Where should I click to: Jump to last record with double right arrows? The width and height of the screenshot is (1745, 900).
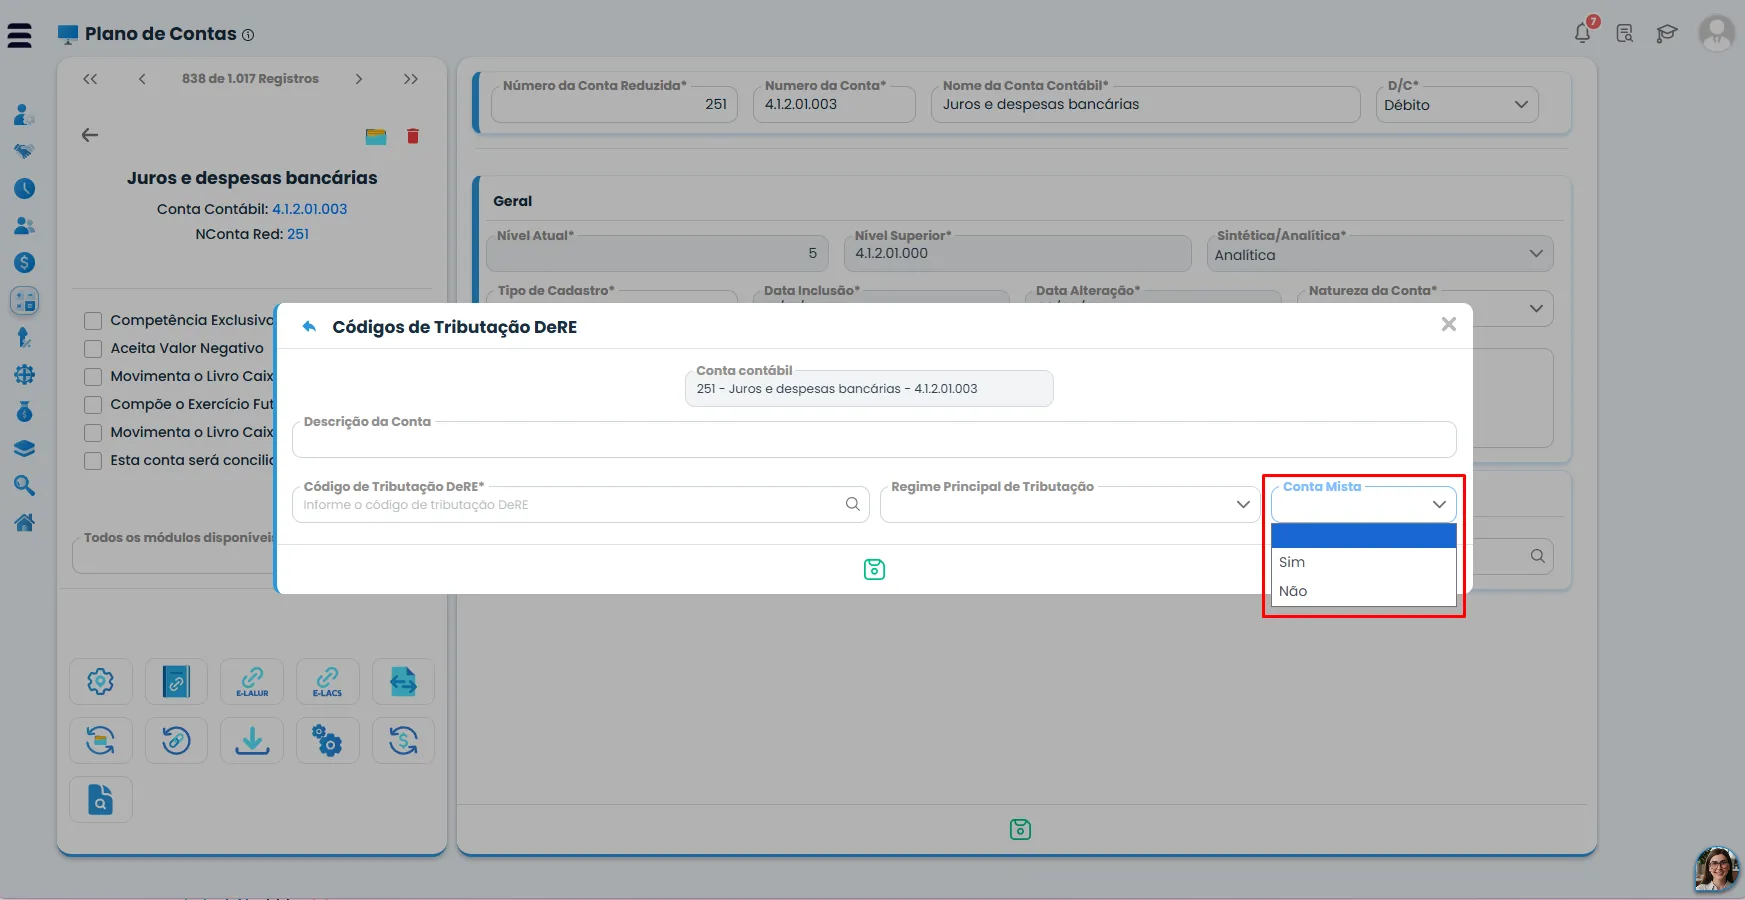click(x=411, y=79)
